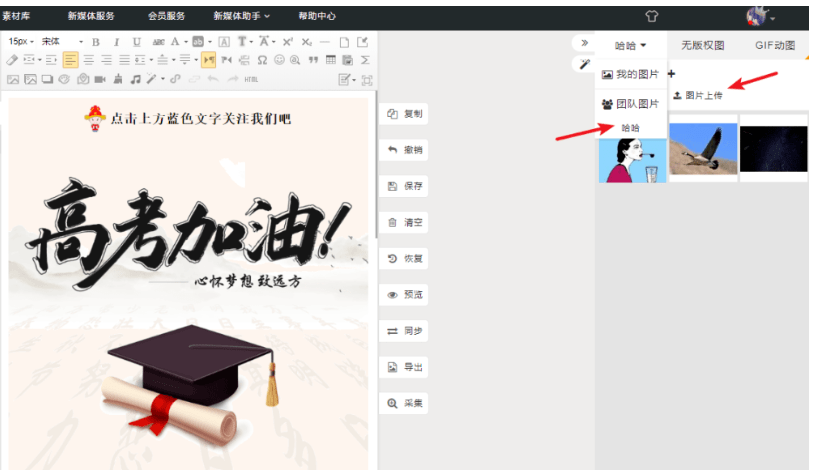Image resolution: width=813 pixels, height=471 pixels.
Task: Open the 会员服务 menu
Action: (166, 16)
